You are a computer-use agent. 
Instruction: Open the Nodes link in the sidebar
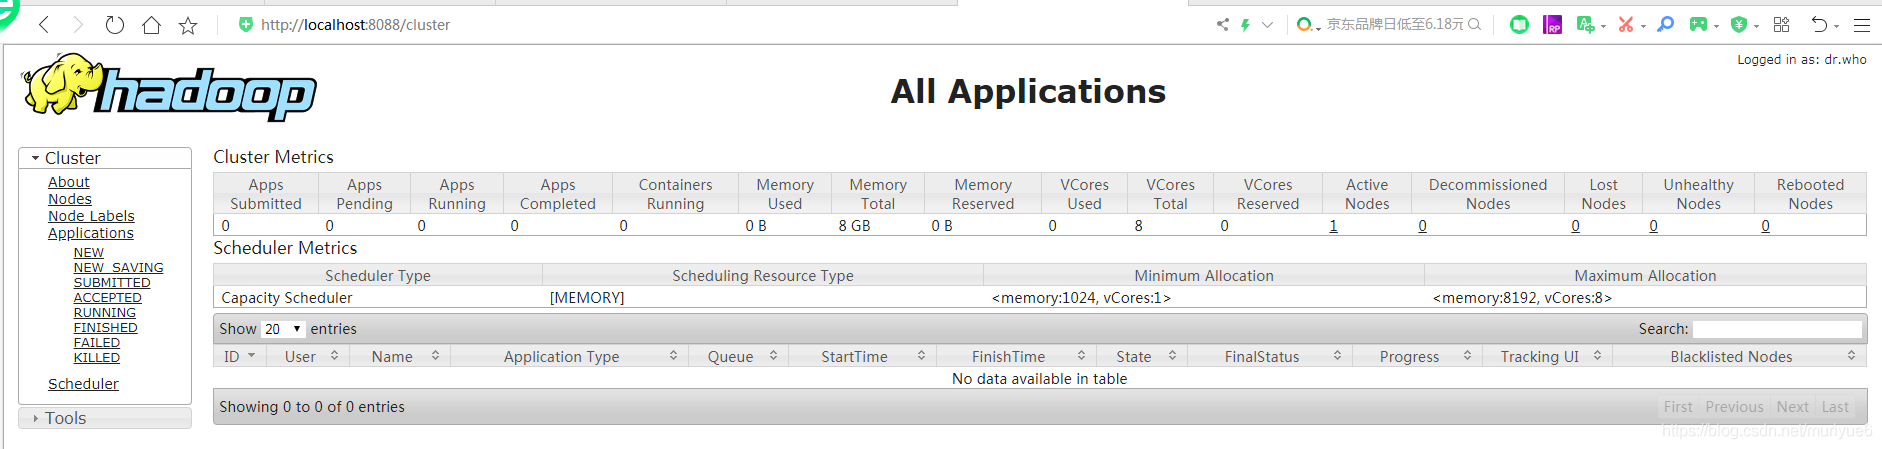tap(70, 199)
